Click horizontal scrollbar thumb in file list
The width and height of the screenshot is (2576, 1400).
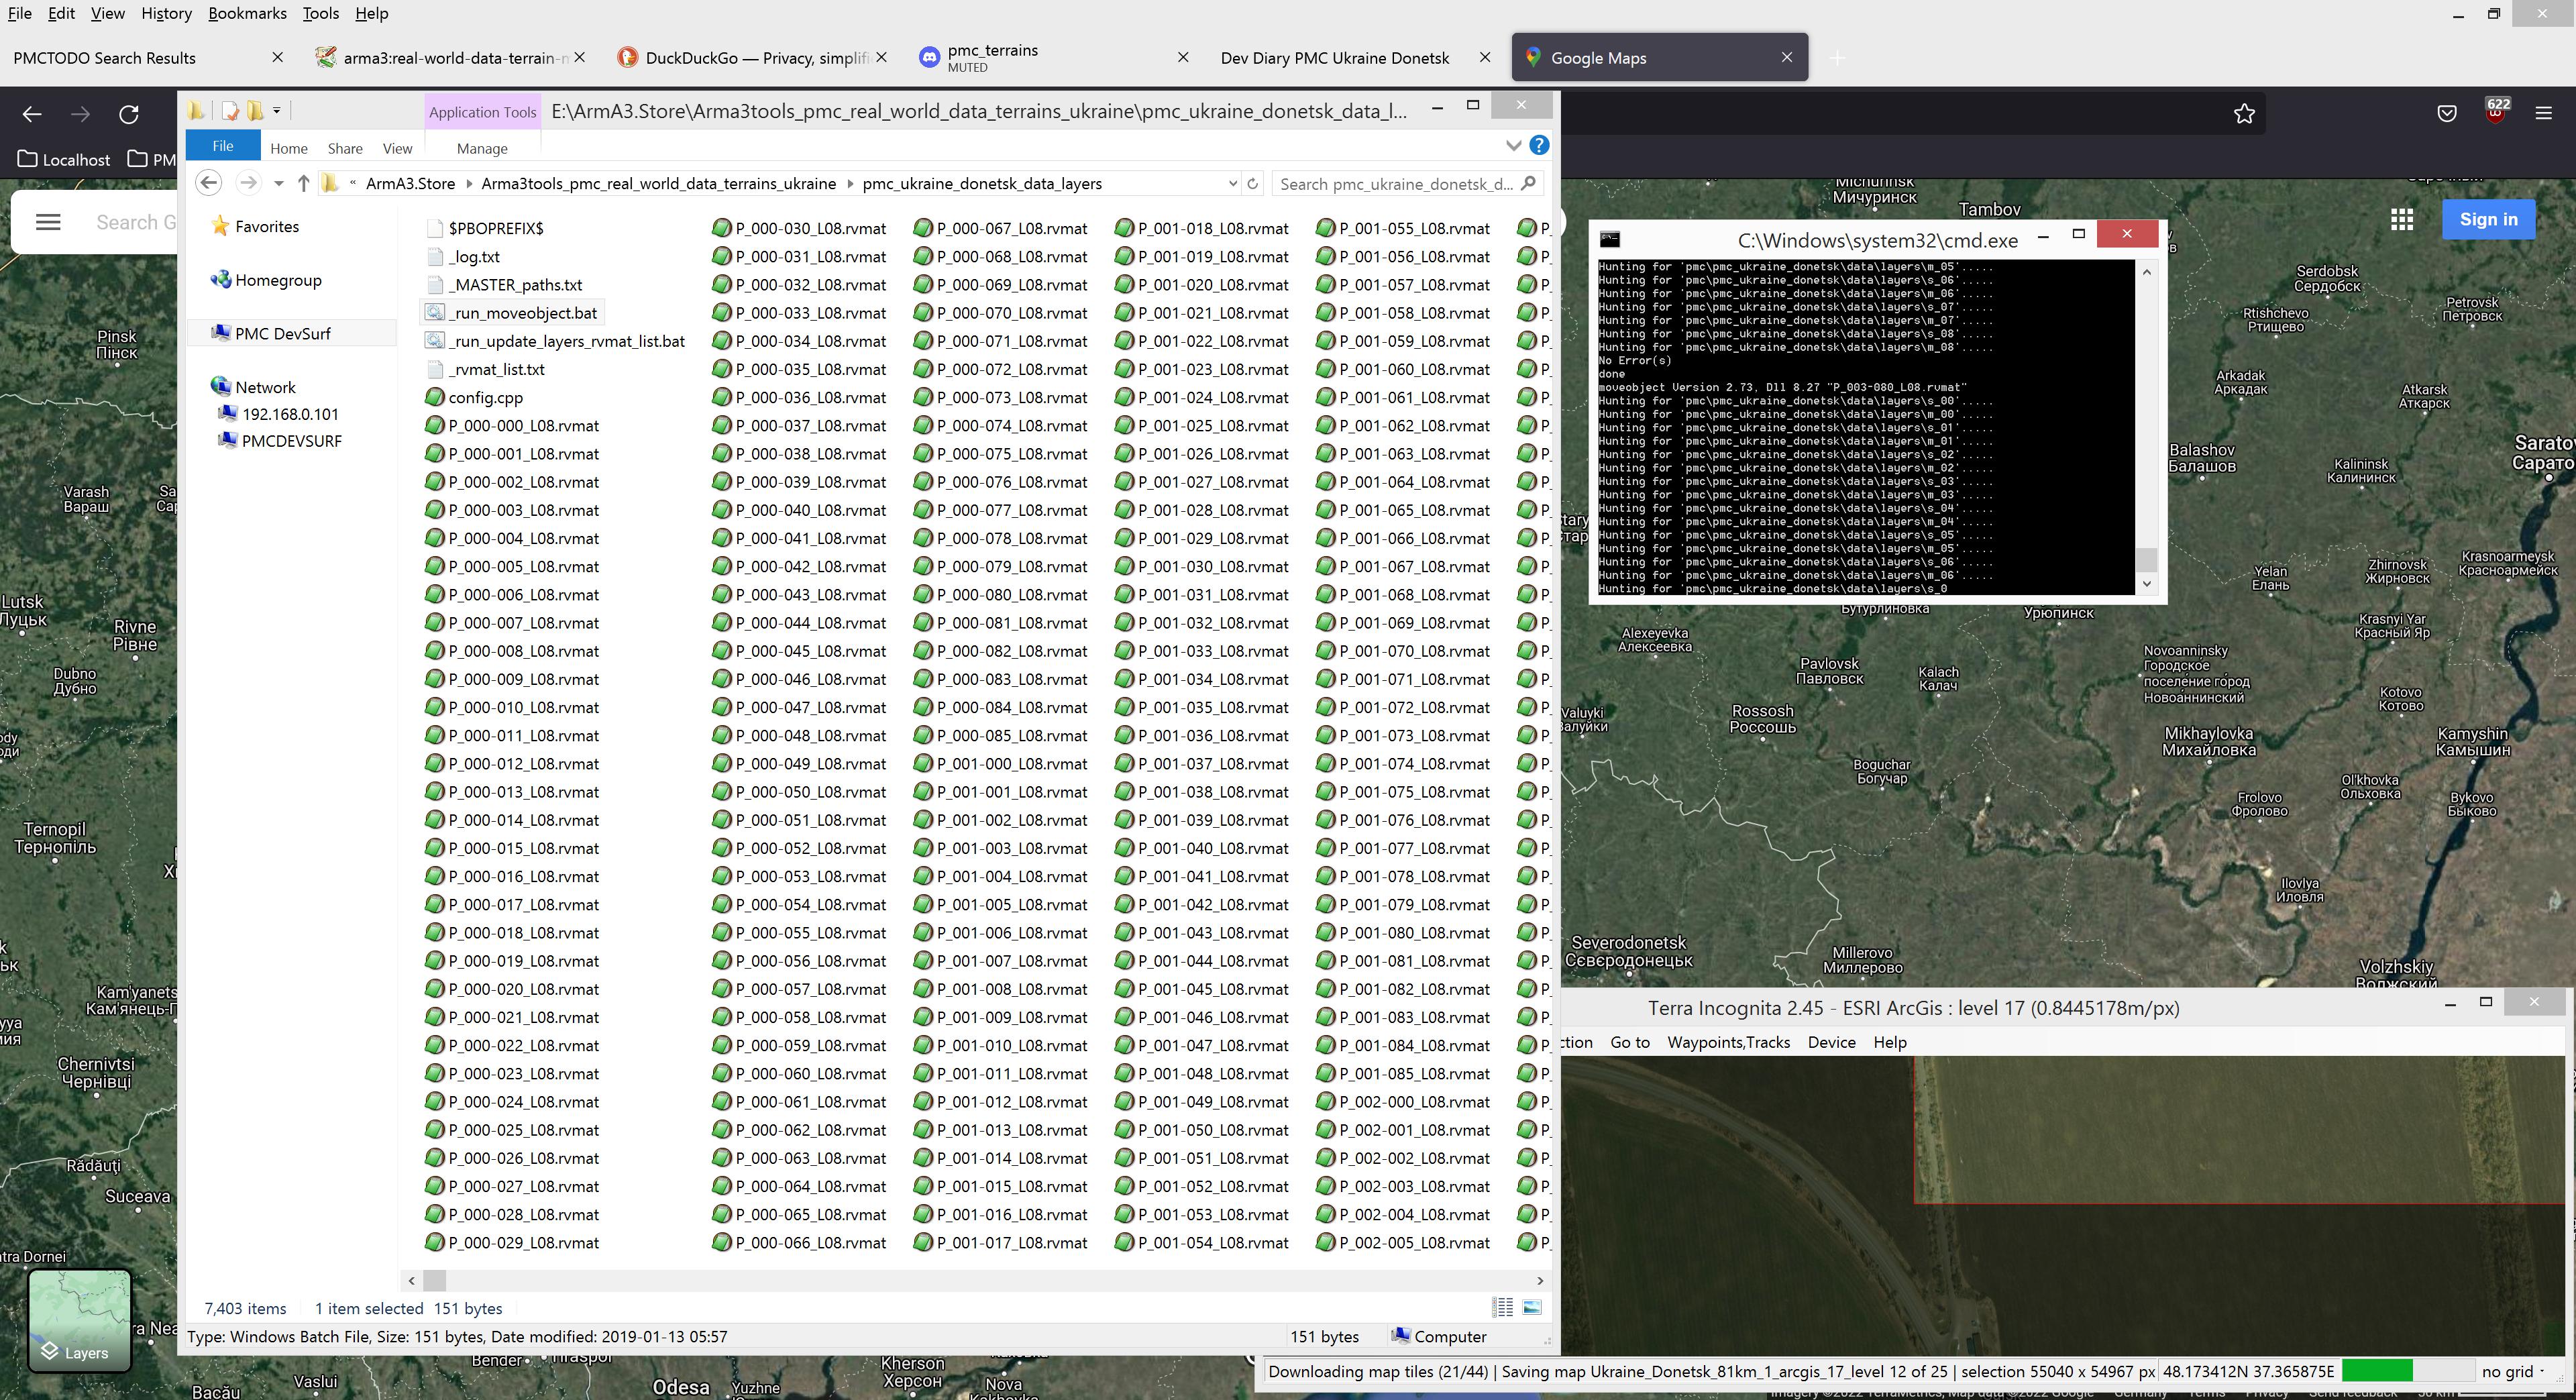[434, 1280]
